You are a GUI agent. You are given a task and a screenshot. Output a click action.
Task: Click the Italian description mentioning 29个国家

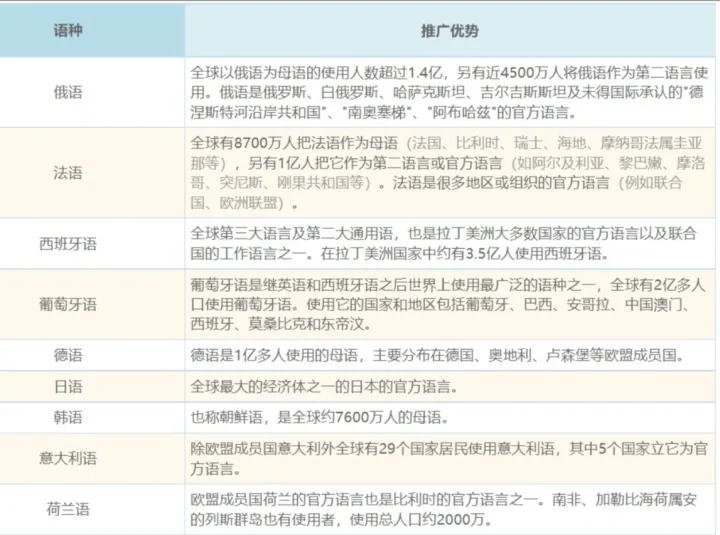coord(449,458)
